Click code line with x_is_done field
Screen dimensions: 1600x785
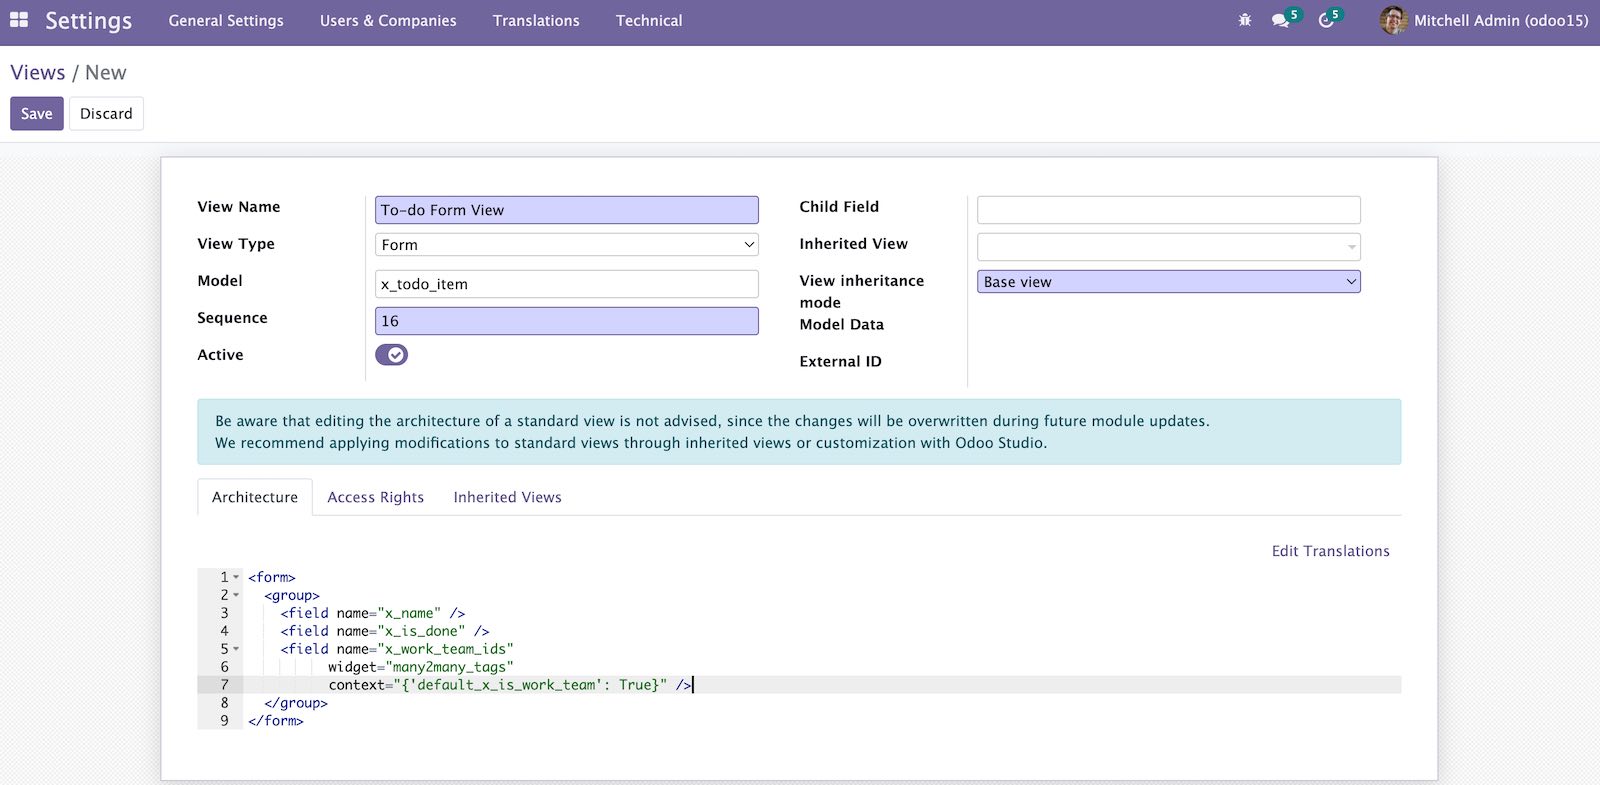click(x=384, y=631)
